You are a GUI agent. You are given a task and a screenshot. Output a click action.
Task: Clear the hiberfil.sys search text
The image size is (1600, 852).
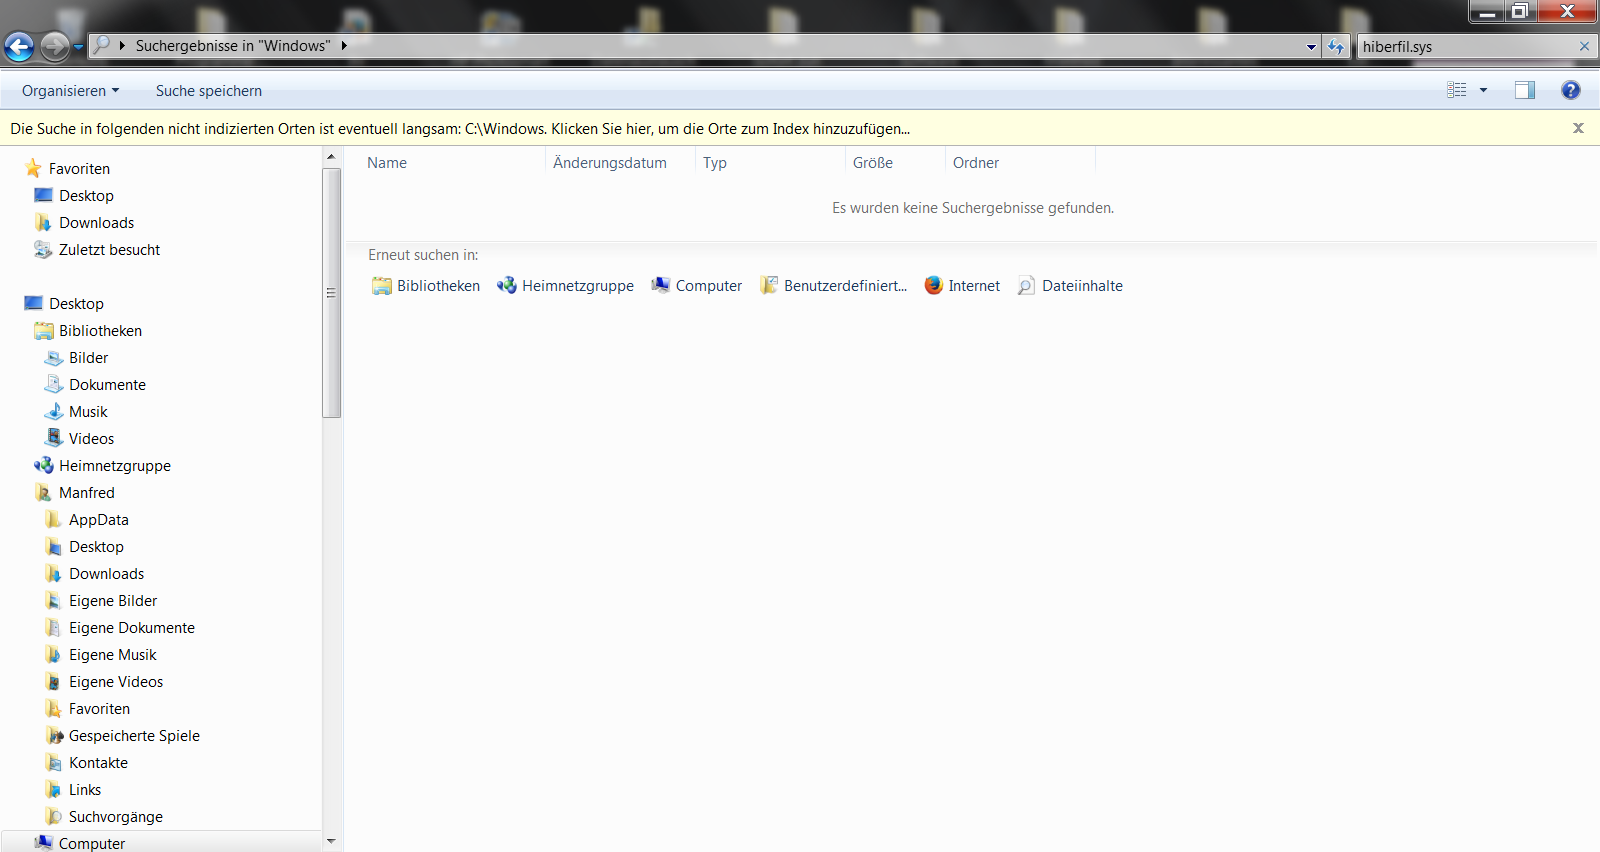coord(1584,46)
